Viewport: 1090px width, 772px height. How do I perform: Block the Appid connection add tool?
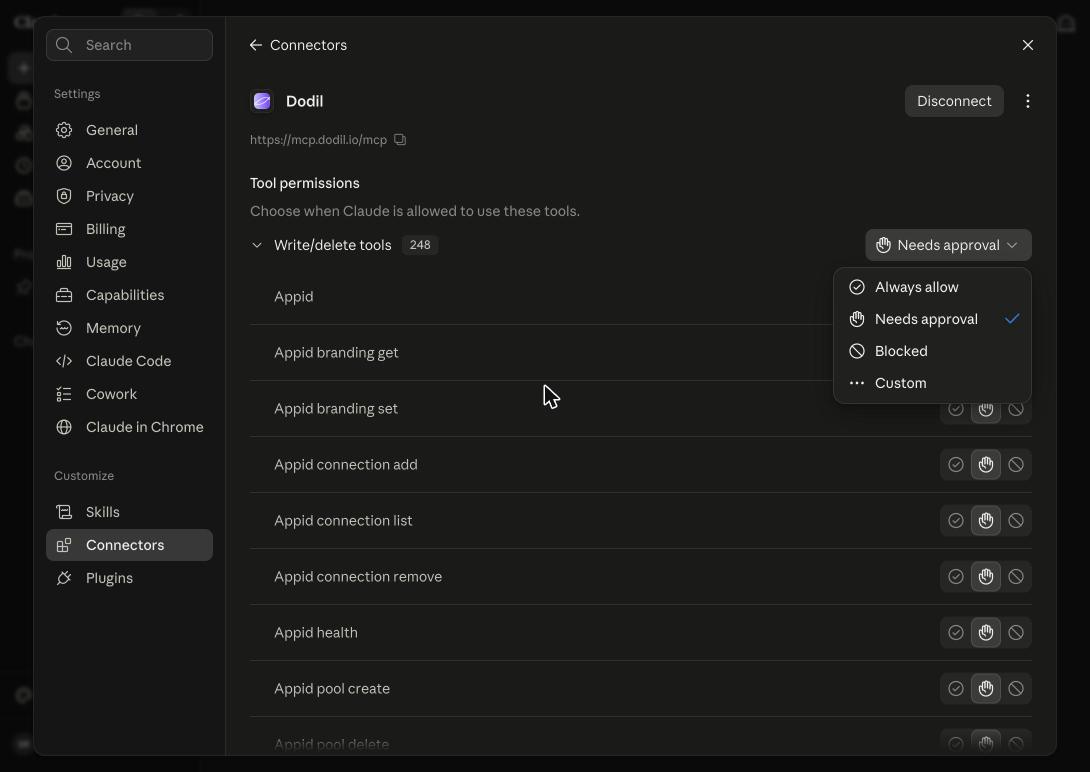(1016, 465)
